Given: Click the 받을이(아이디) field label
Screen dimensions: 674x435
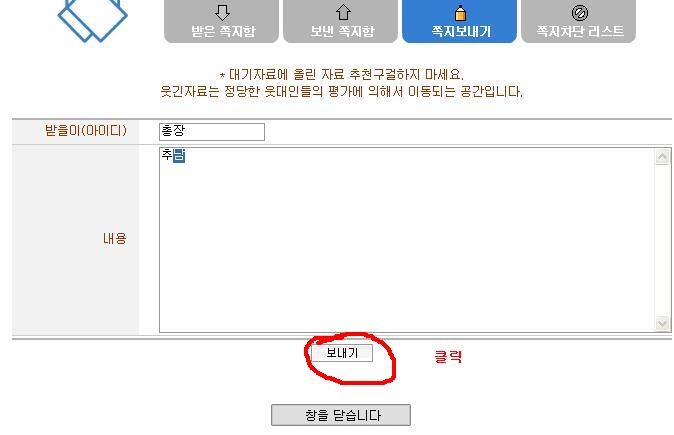Looking at the screenshot, I should pyautogui.click(x=86, y=130).
